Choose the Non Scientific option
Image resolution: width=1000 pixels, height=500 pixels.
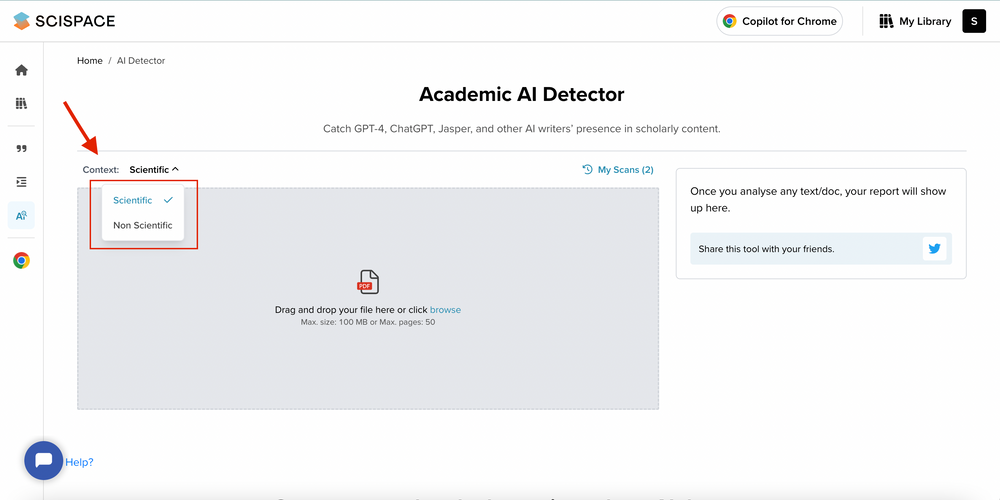(x=143, y=225)
